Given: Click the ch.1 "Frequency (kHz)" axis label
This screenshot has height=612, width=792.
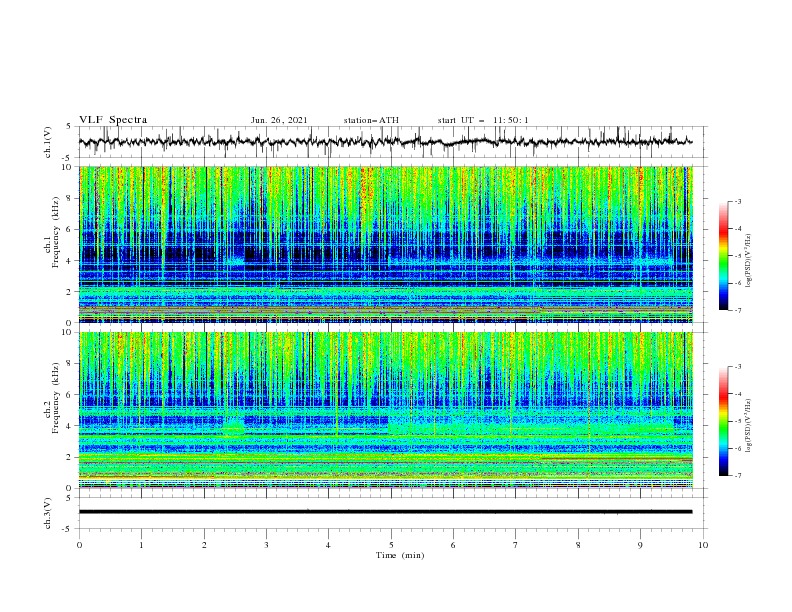Looking at the screenshot, I should pos(56,230).
